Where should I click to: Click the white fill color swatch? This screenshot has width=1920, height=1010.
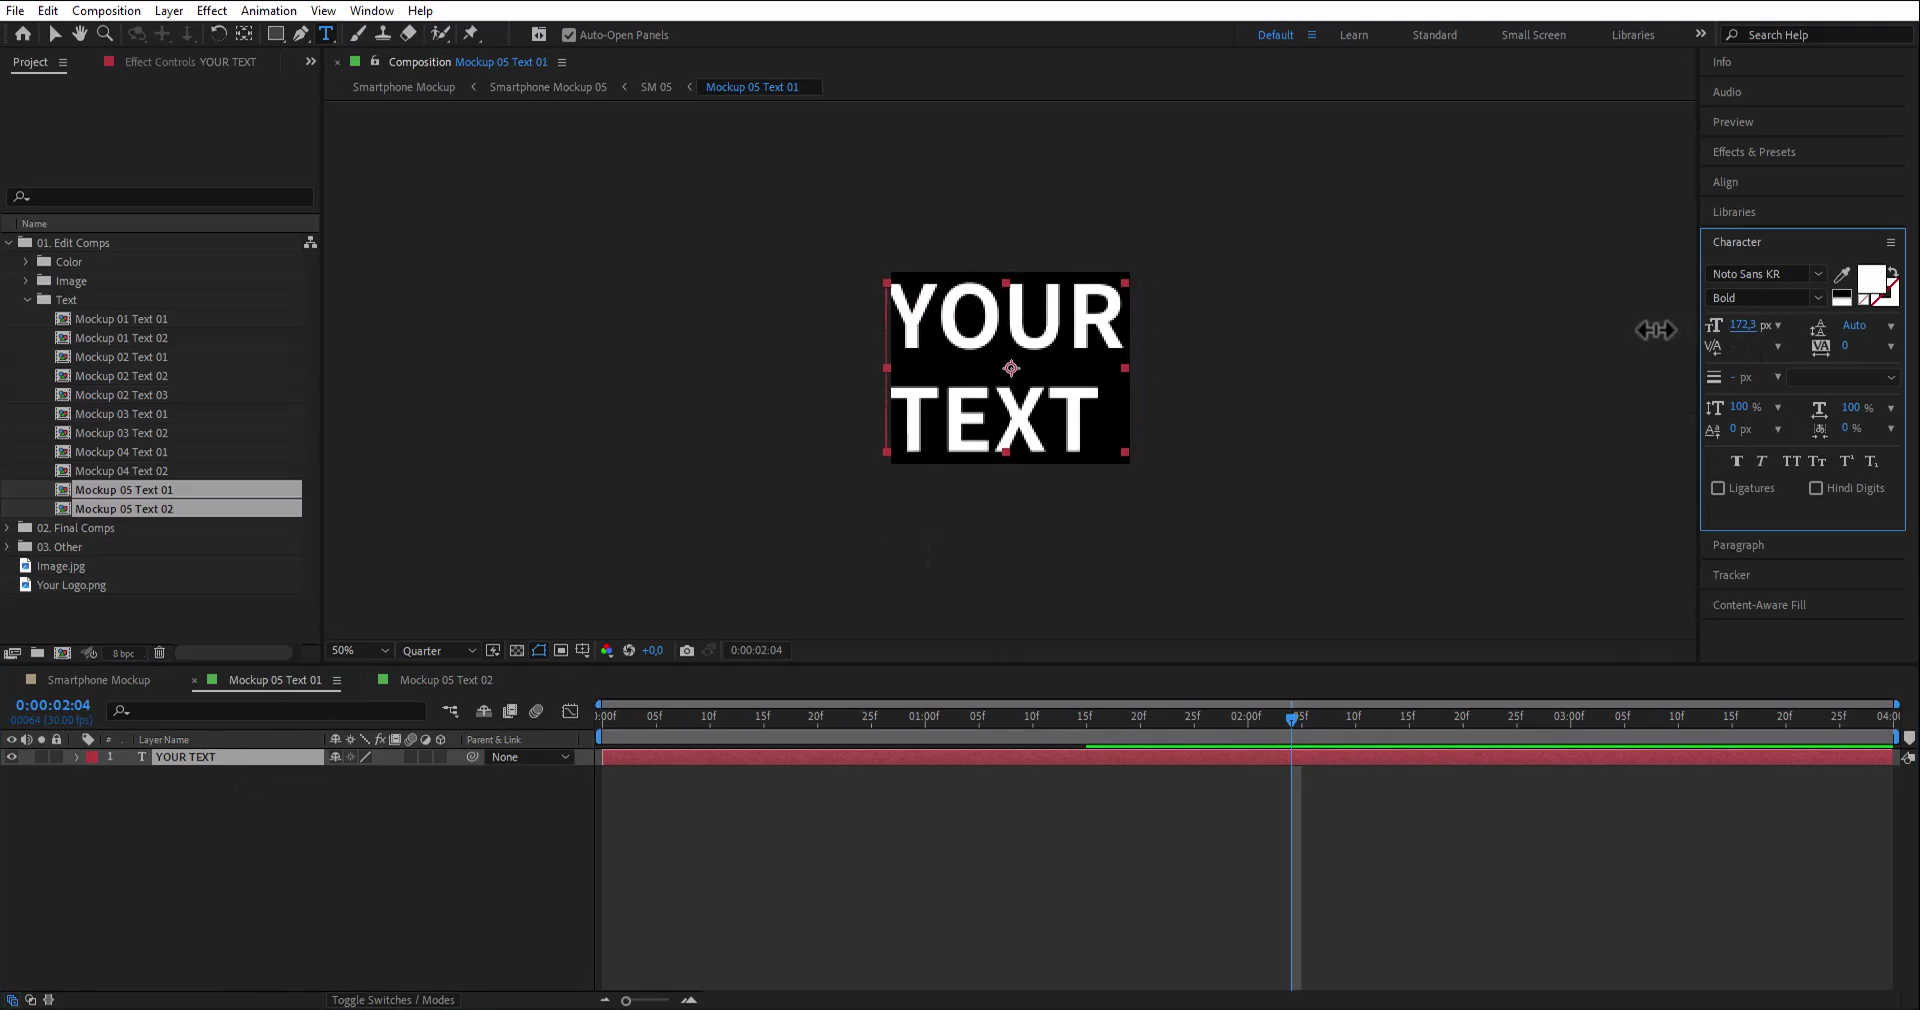click(1870, 278)
